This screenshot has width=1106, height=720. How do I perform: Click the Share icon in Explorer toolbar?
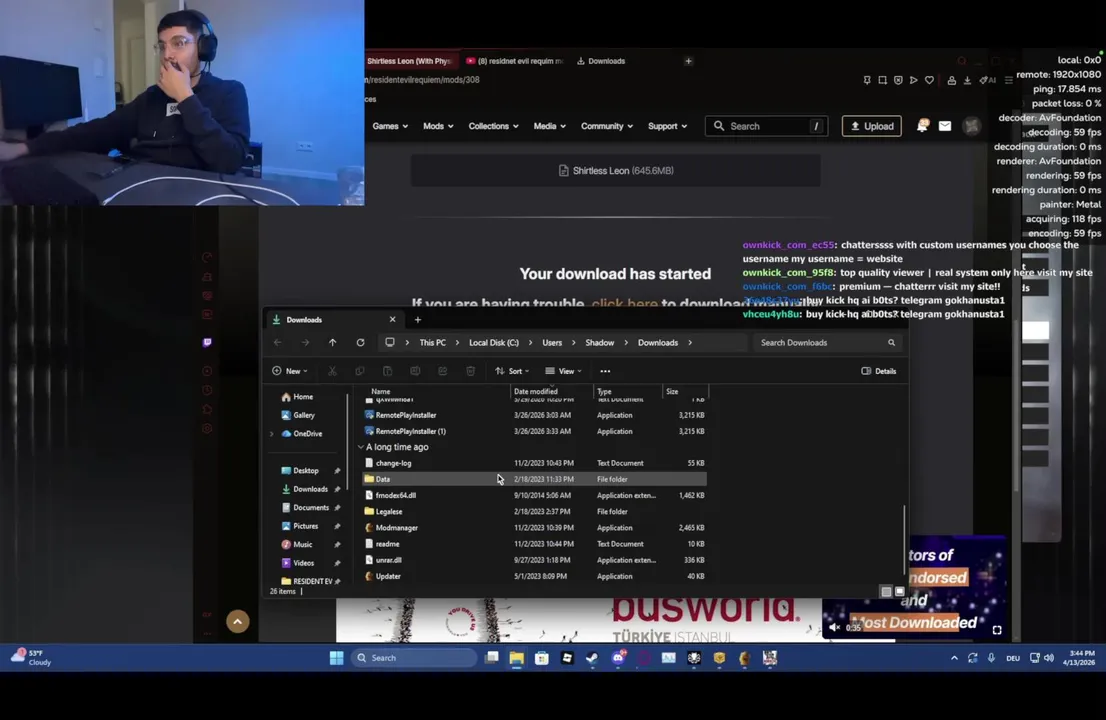(x=442, y=371)
